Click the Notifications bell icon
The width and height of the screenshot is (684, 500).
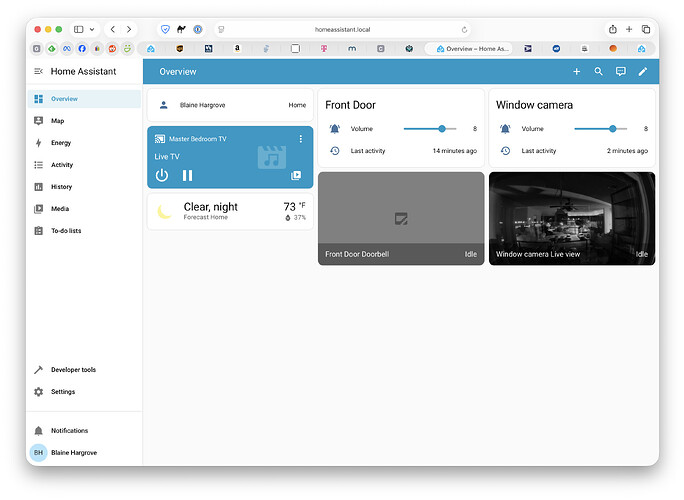(38, 431)
